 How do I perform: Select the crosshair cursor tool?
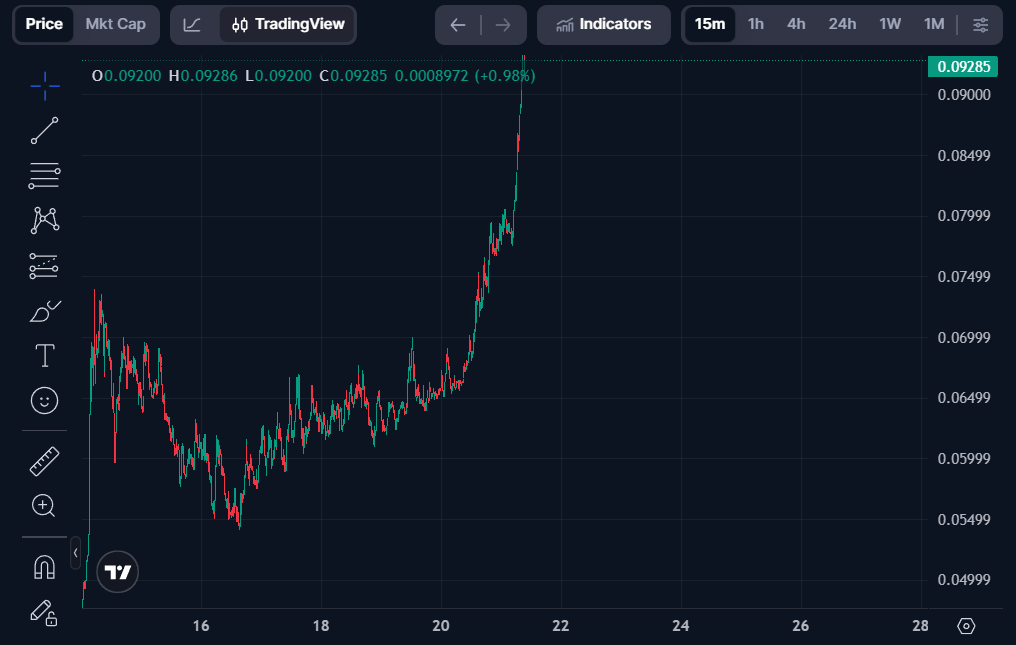[x=45, y=86]
